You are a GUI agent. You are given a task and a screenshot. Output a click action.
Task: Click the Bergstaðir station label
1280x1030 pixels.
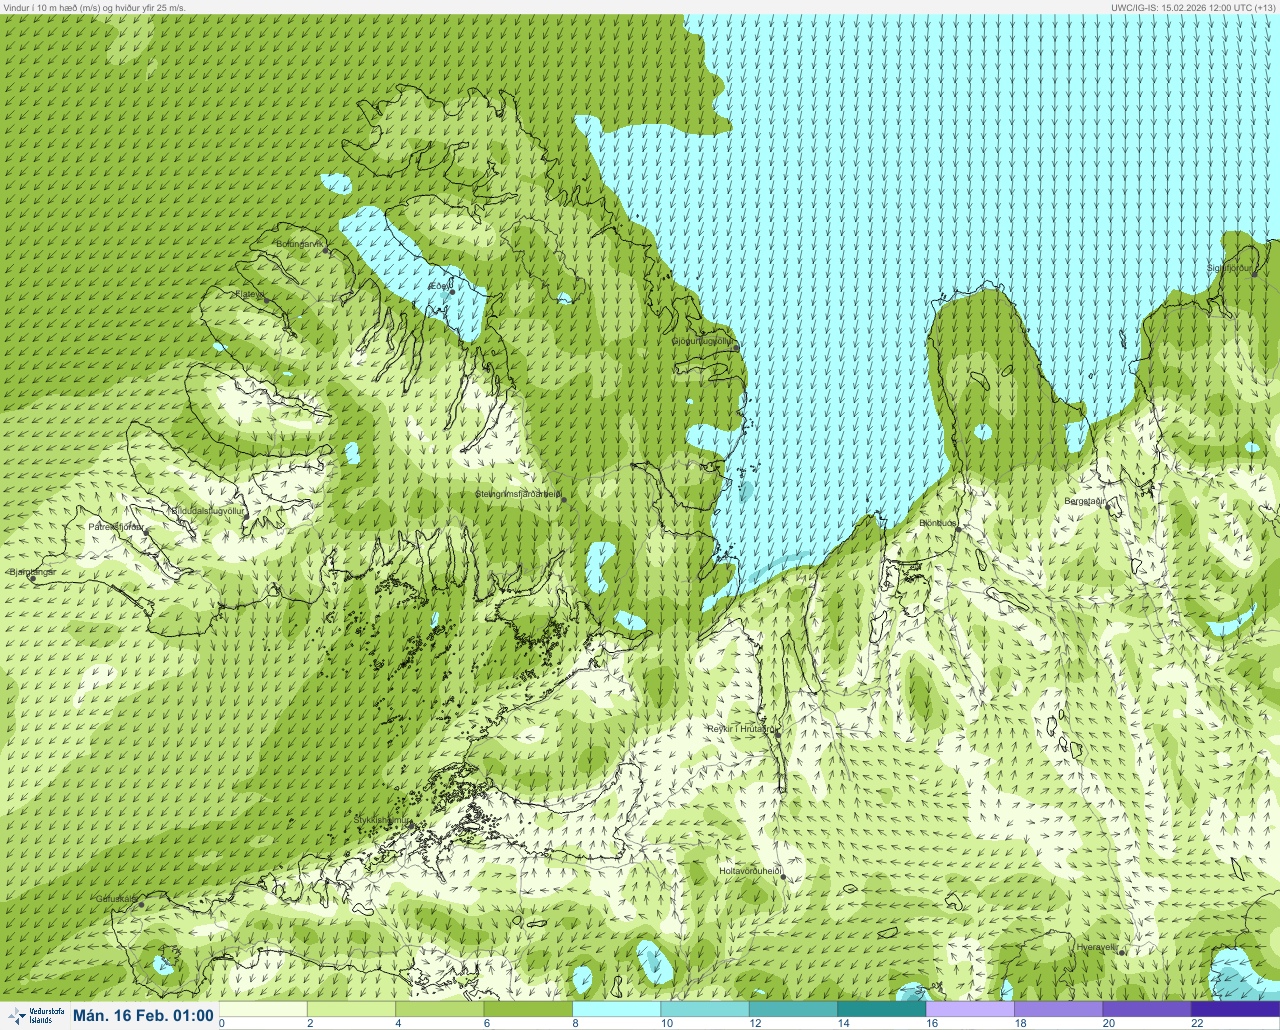point(1085,501)
